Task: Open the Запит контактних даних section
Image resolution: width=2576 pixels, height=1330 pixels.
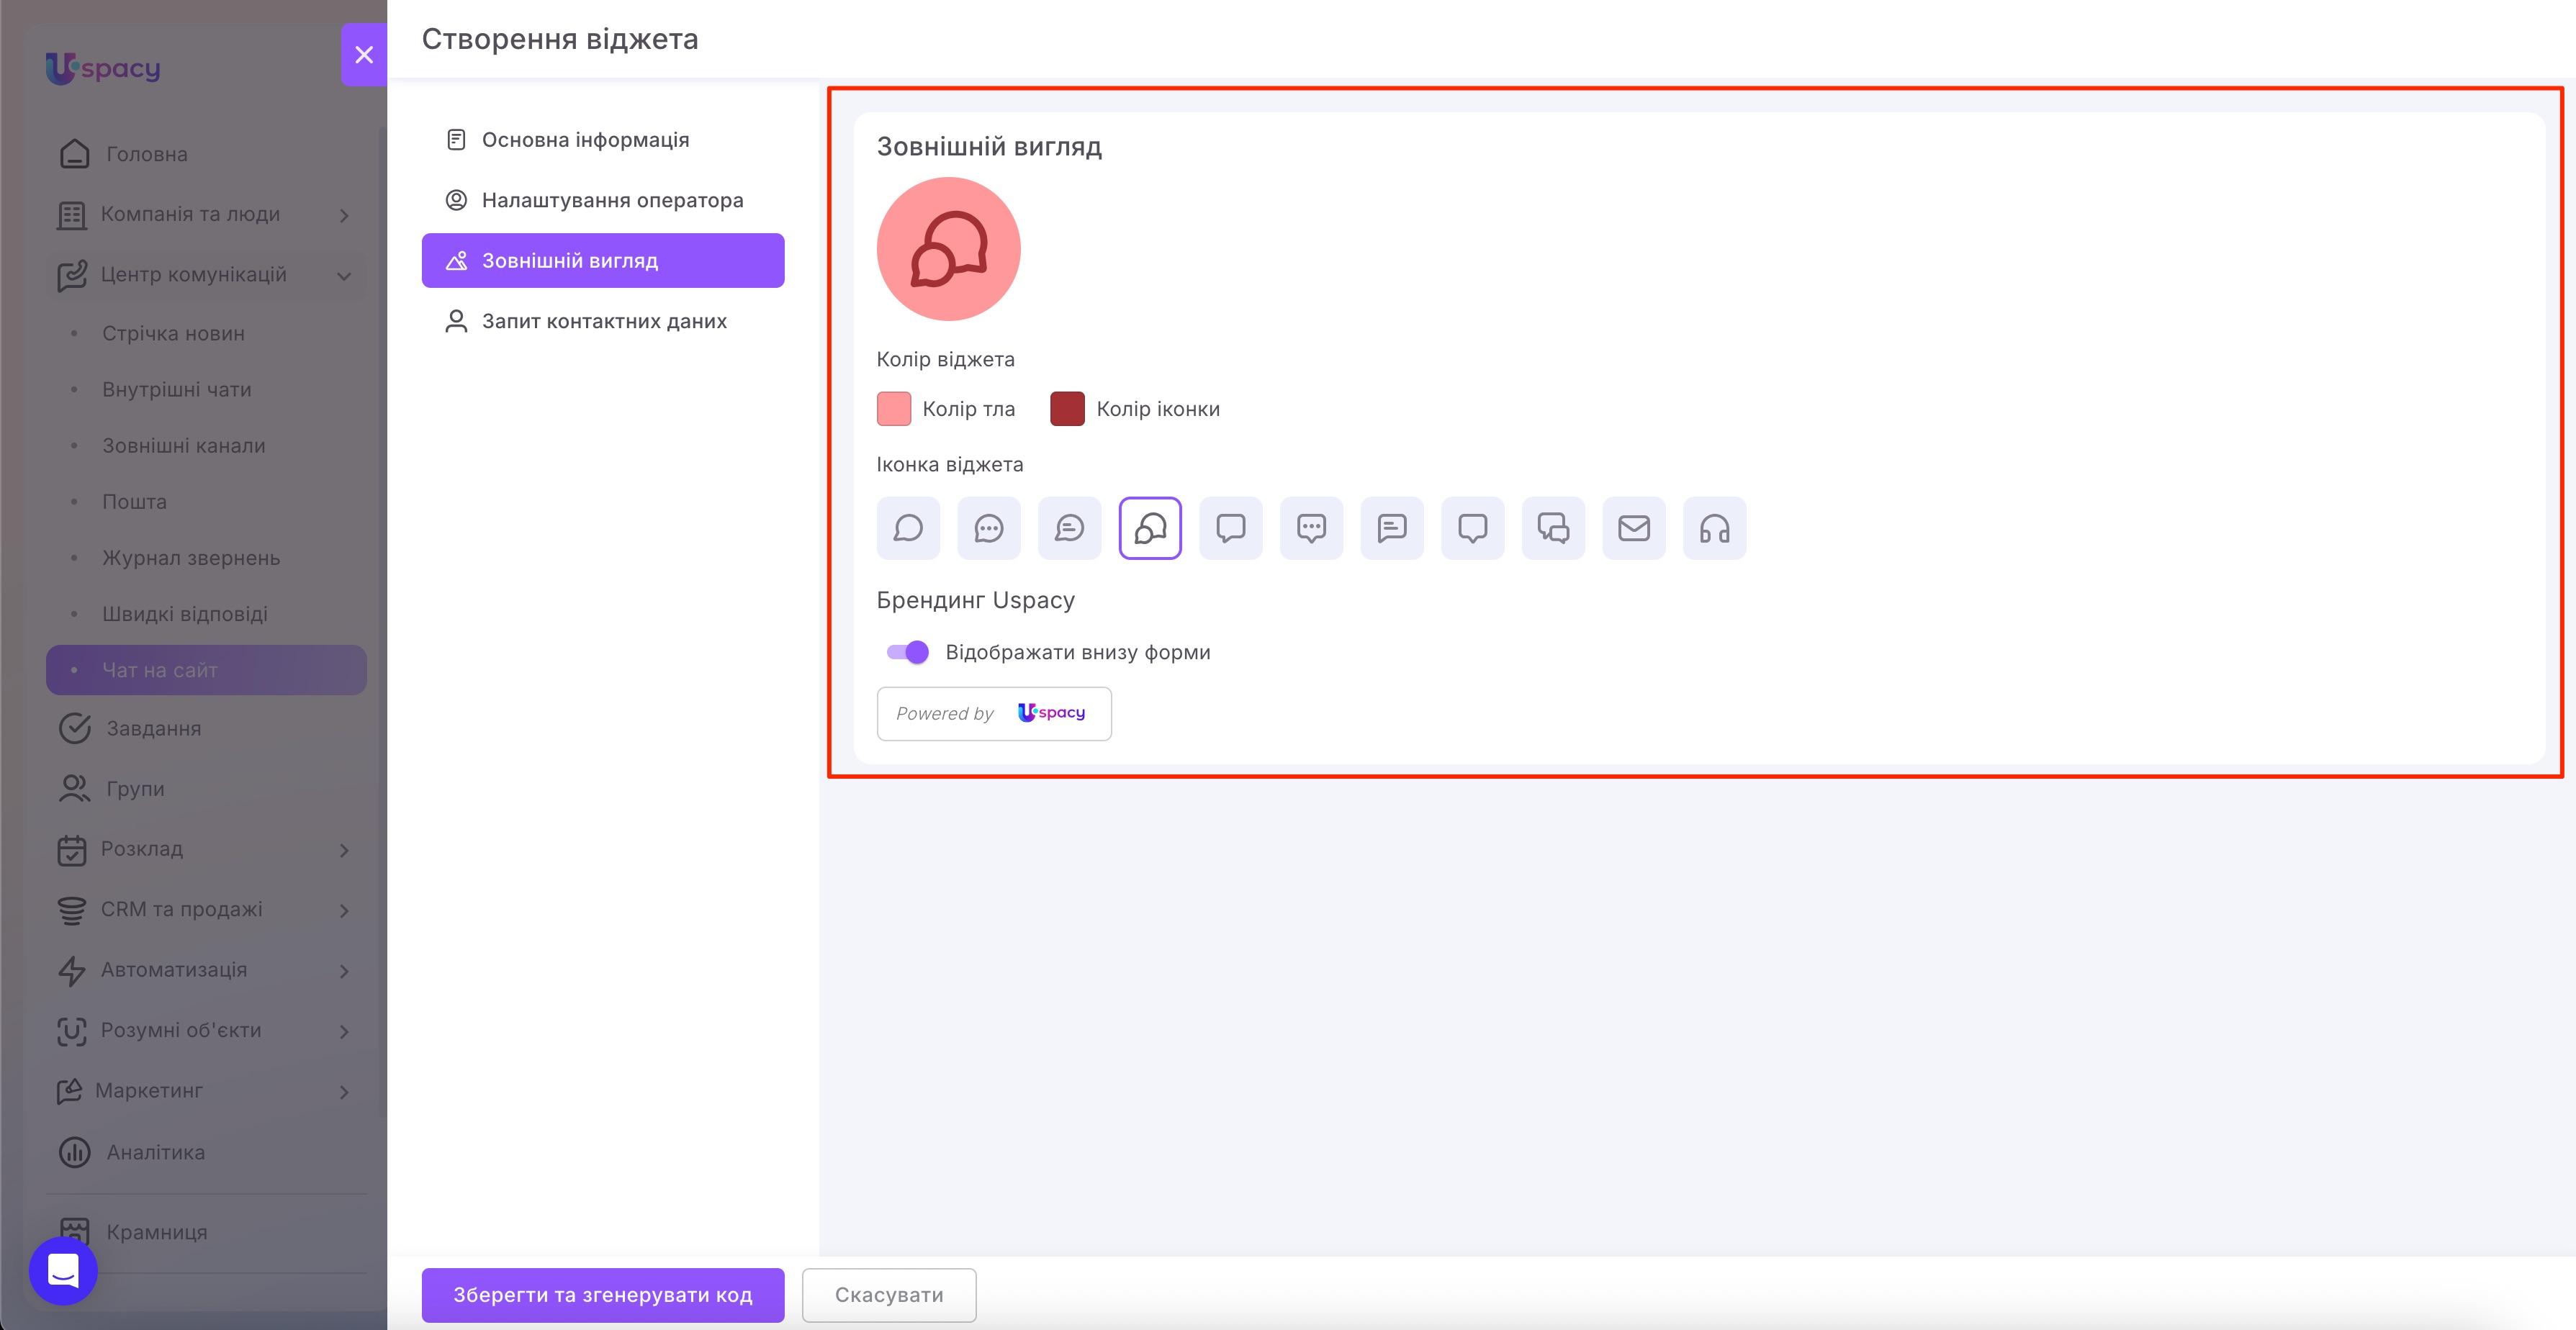Action: (x=603, y=321)
